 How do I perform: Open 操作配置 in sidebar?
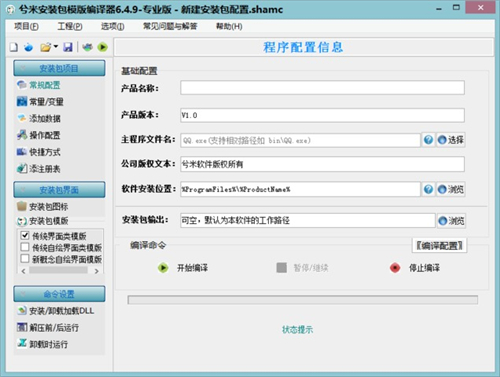point(45,135)
